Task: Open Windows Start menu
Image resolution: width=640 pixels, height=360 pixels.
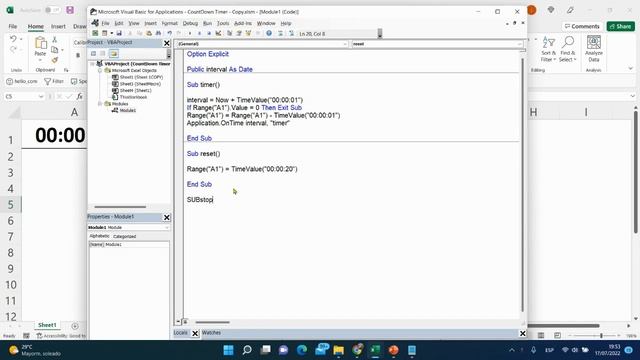Action: point(229,350)
